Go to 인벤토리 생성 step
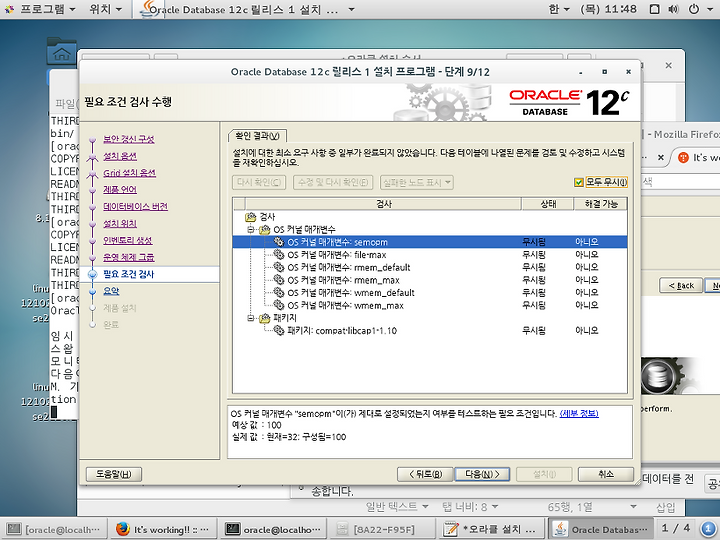This screenshot has width=720, height=540. point(128,240)
